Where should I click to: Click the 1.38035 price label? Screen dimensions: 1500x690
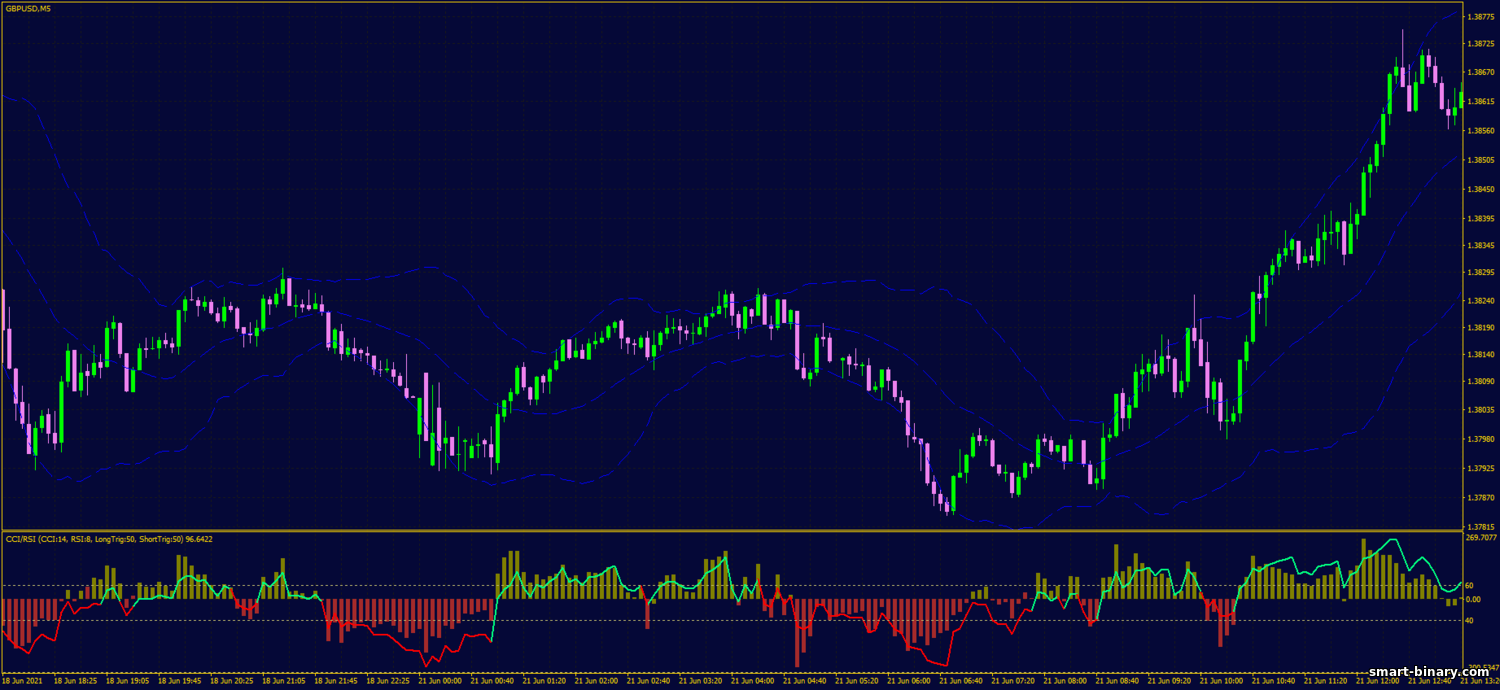tap(1480, 410)
